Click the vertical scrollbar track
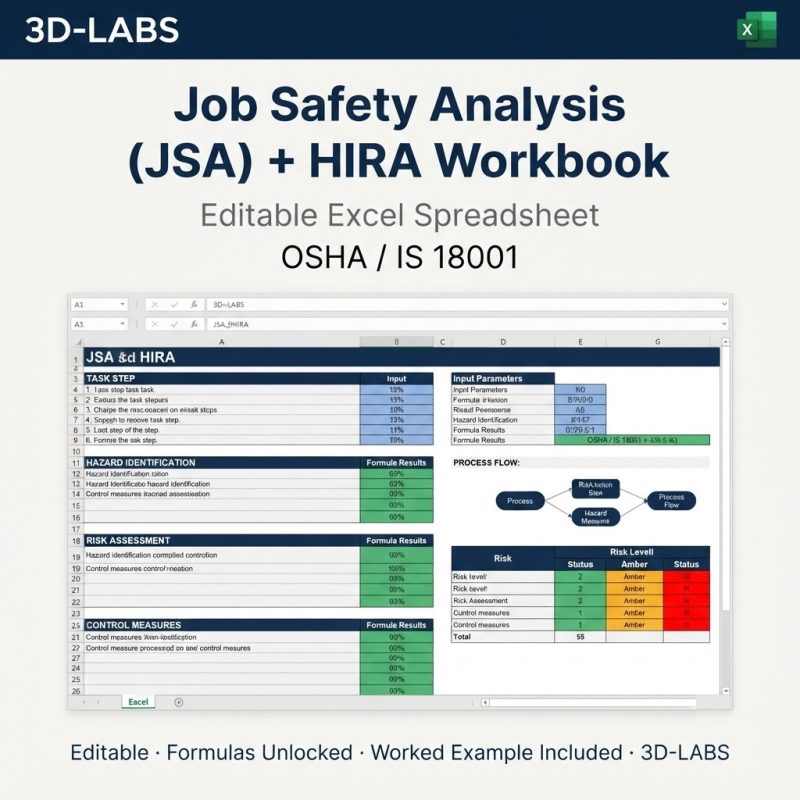 726,515
